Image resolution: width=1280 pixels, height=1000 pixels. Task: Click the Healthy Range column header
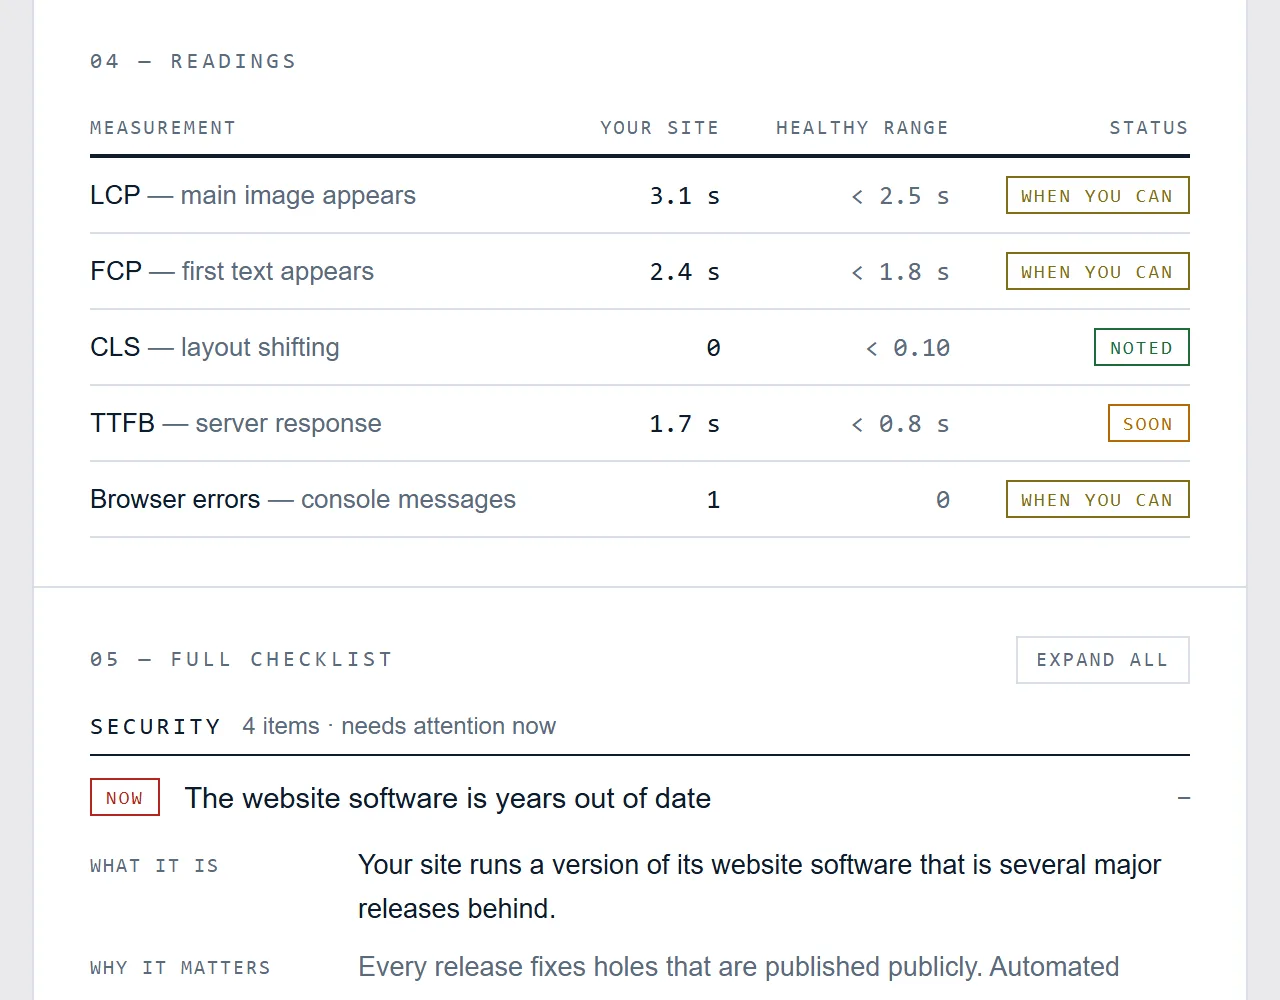[862, 128]
